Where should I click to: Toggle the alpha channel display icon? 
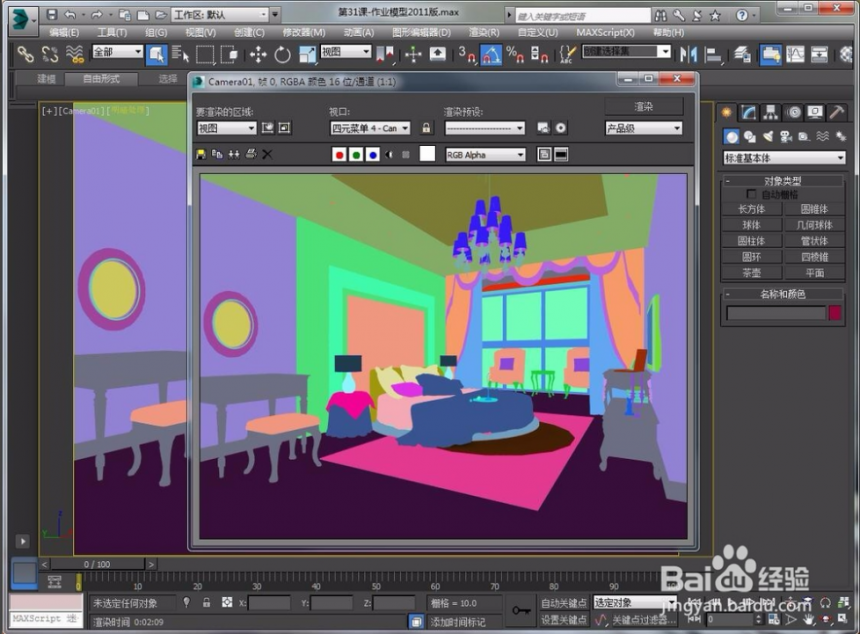click(389, 155)
